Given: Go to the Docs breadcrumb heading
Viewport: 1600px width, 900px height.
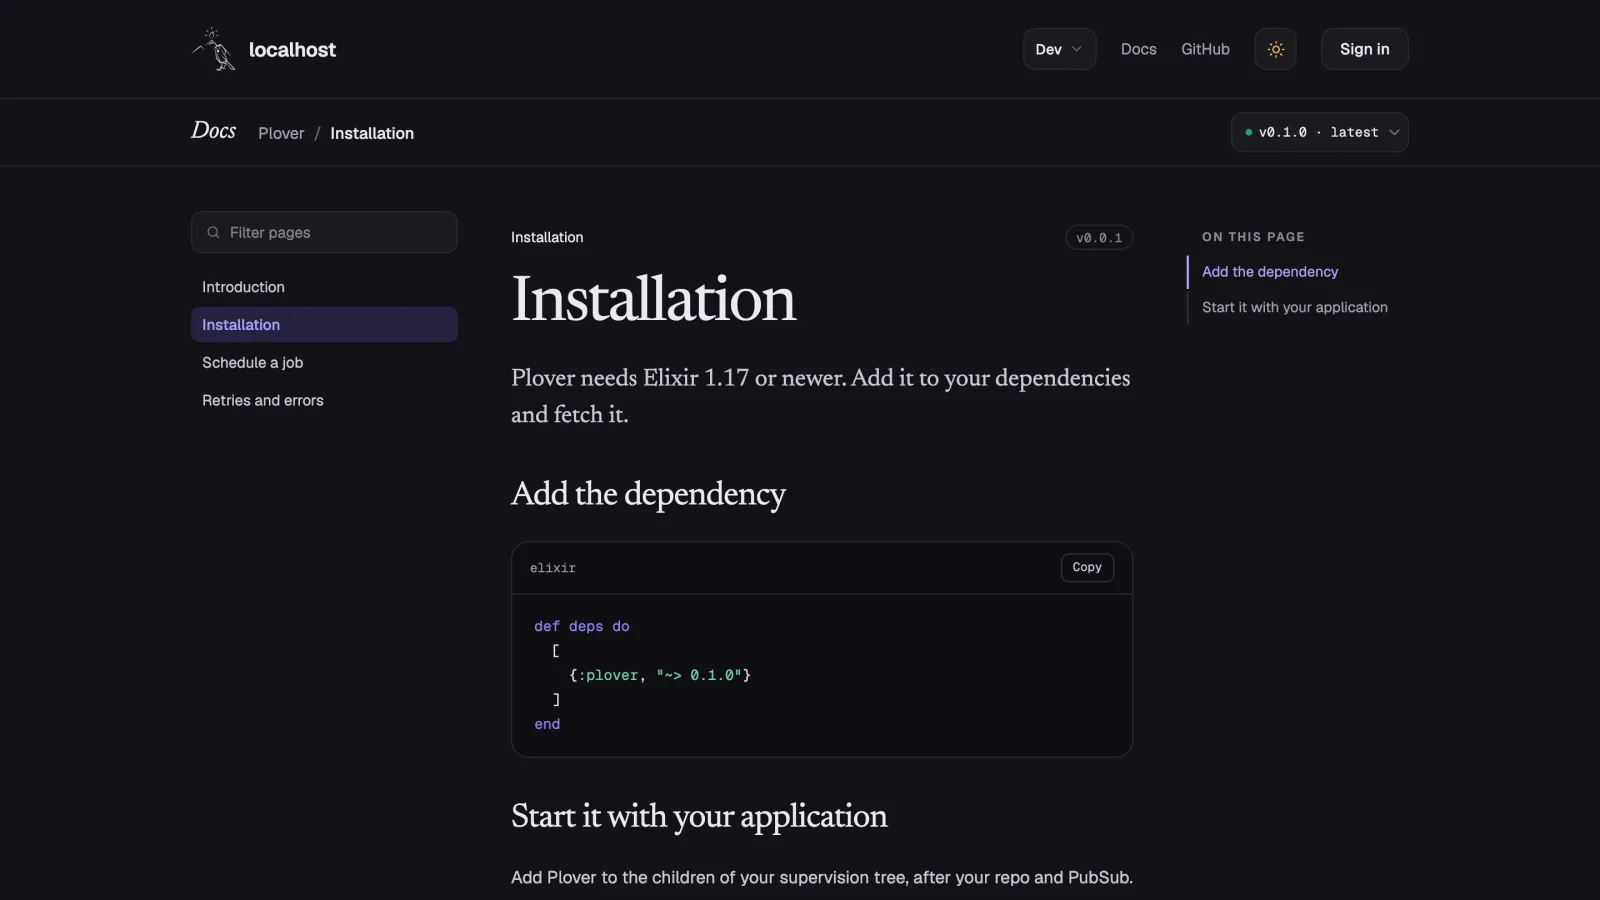Looking at the screenshot, I should click(213, 131).
